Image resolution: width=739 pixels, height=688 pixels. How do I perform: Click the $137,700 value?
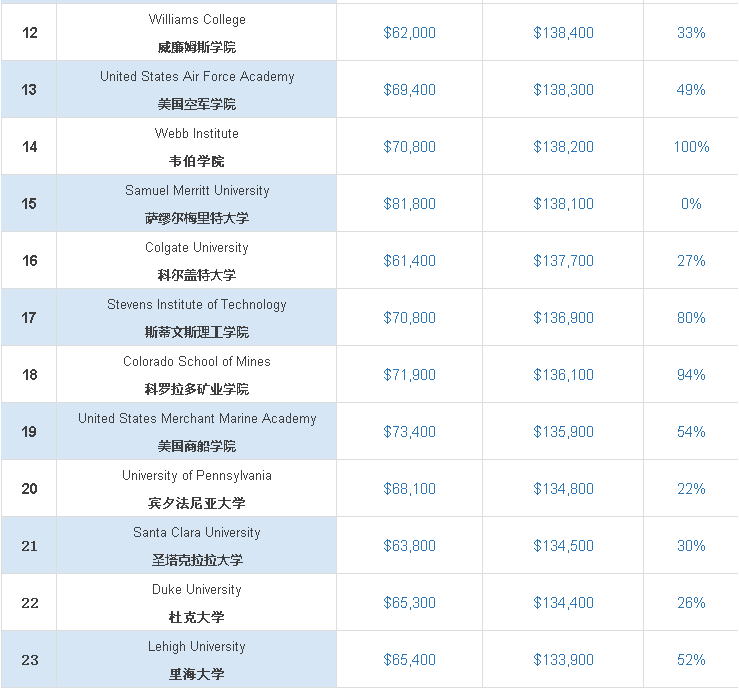click(x=563, y=261)
